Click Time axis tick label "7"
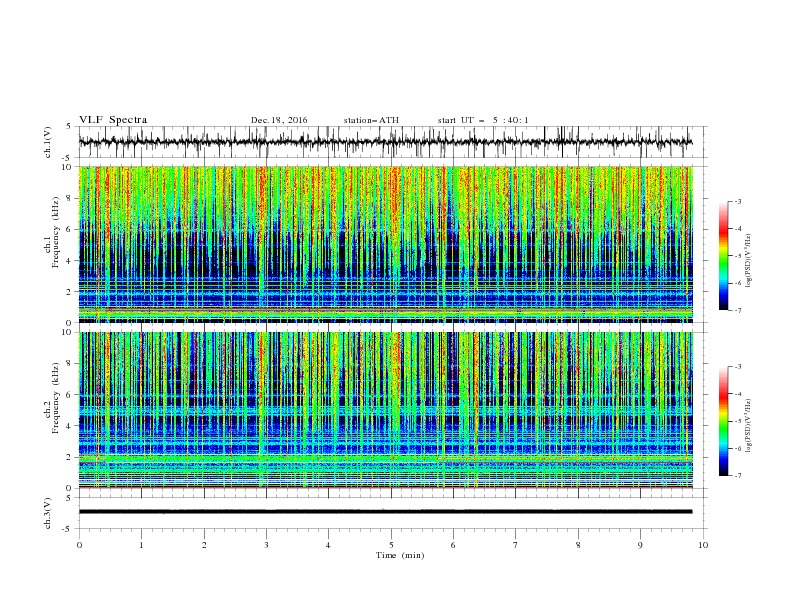Image resolution: width=792 pixels, height=612 pixels. pyautogui.click(x=516, y=545)
